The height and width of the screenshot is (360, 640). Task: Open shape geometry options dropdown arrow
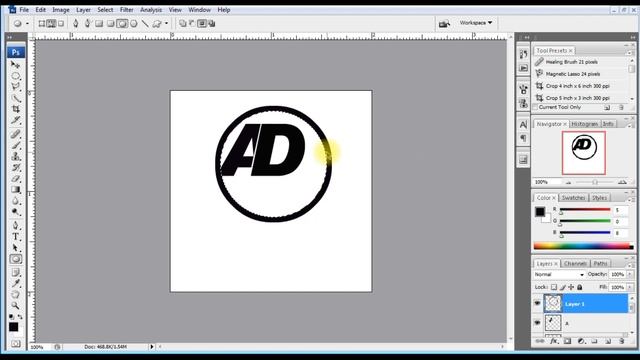pos(166,24)
